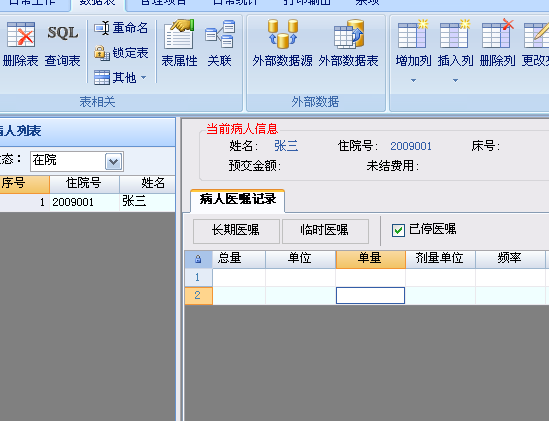Screen dimensions: 549x421
Task: Expand the arrow under 插入列
Action: (455, 81)
